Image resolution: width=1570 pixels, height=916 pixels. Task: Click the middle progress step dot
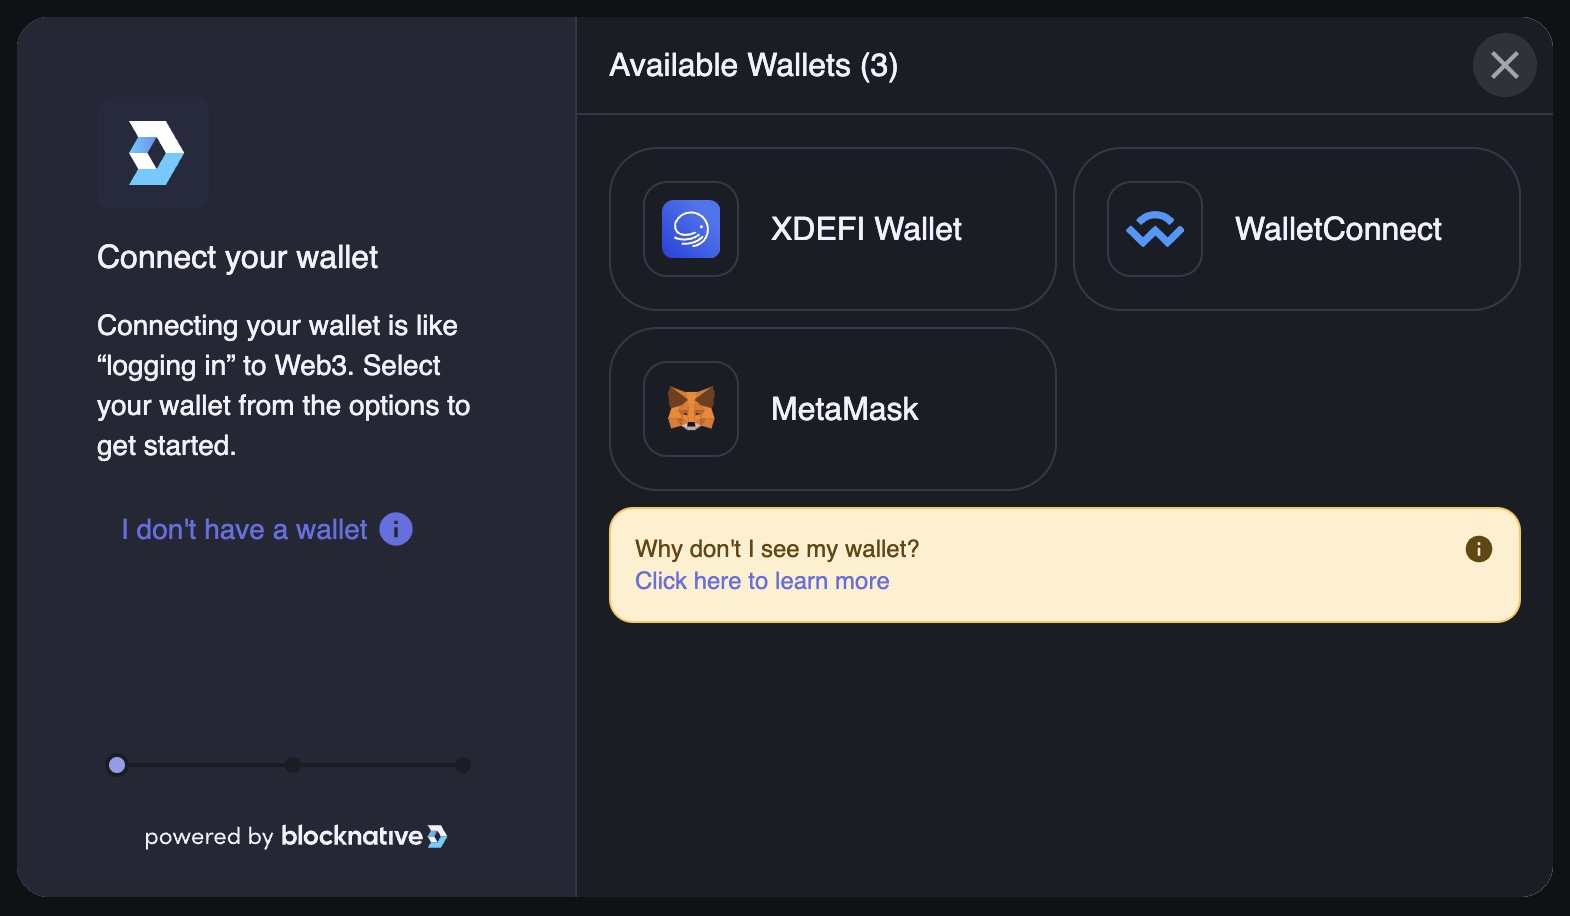(292, 765)
